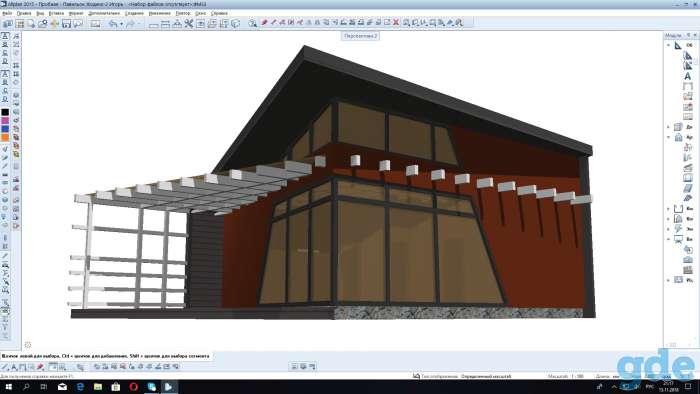Click the brick wall module icon
Screen dimensions: 700x394
click(x=688, y=269)
